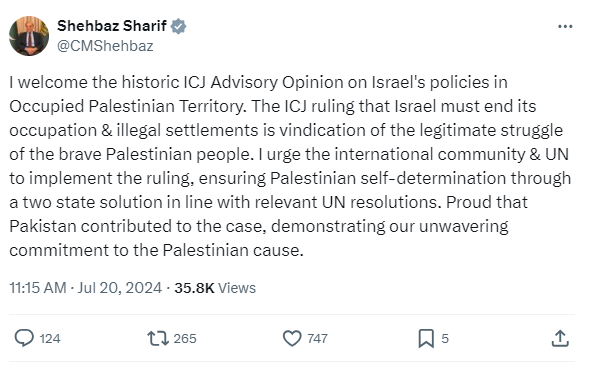The width and height of the screenshot is (589, 369).
Task: Open Shehbaz Sharif's profile picture
Action: (29, 36)
